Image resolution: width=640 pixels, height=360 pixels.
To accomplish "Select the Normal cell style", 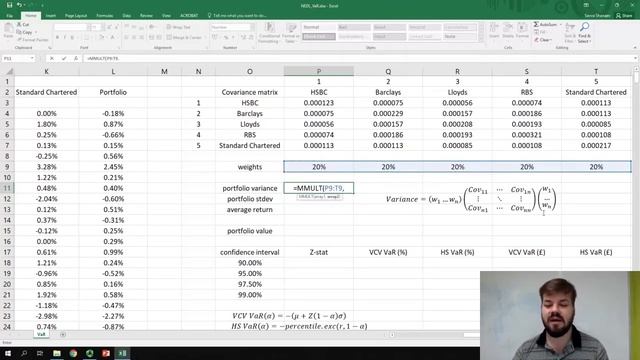I will 319,27.
